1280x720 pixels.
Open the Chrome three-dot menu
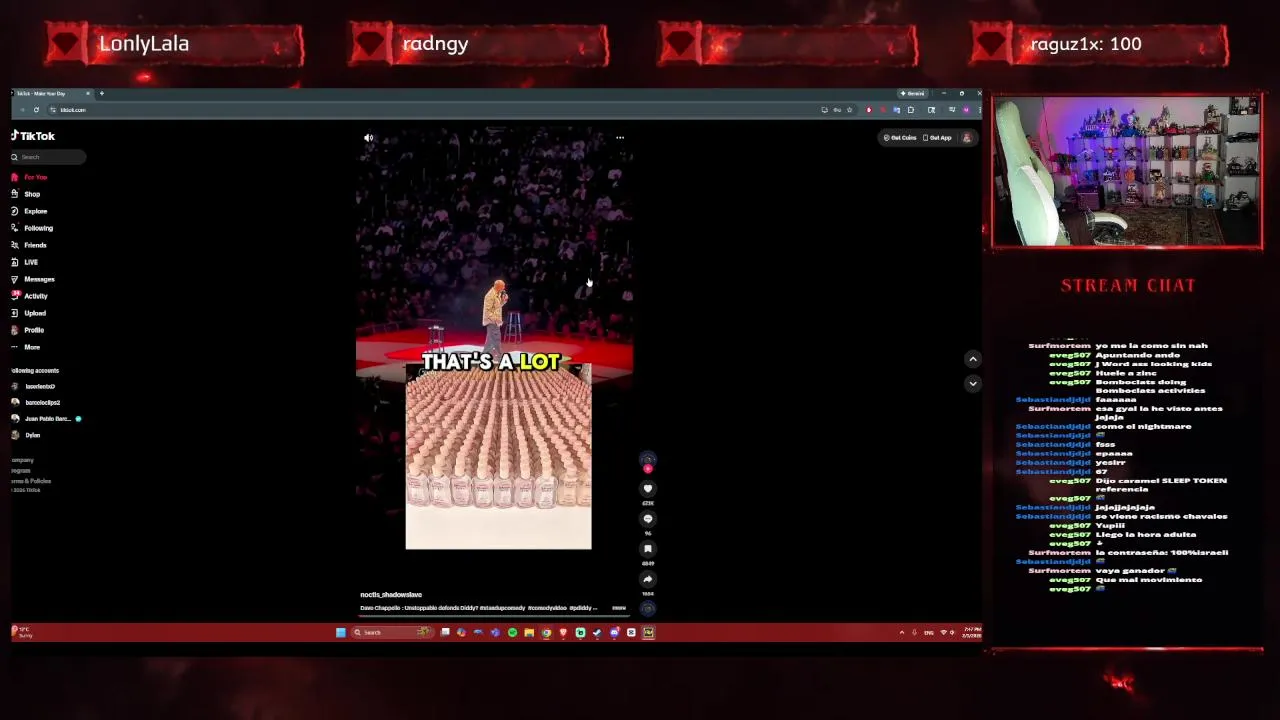pos(979,110)
